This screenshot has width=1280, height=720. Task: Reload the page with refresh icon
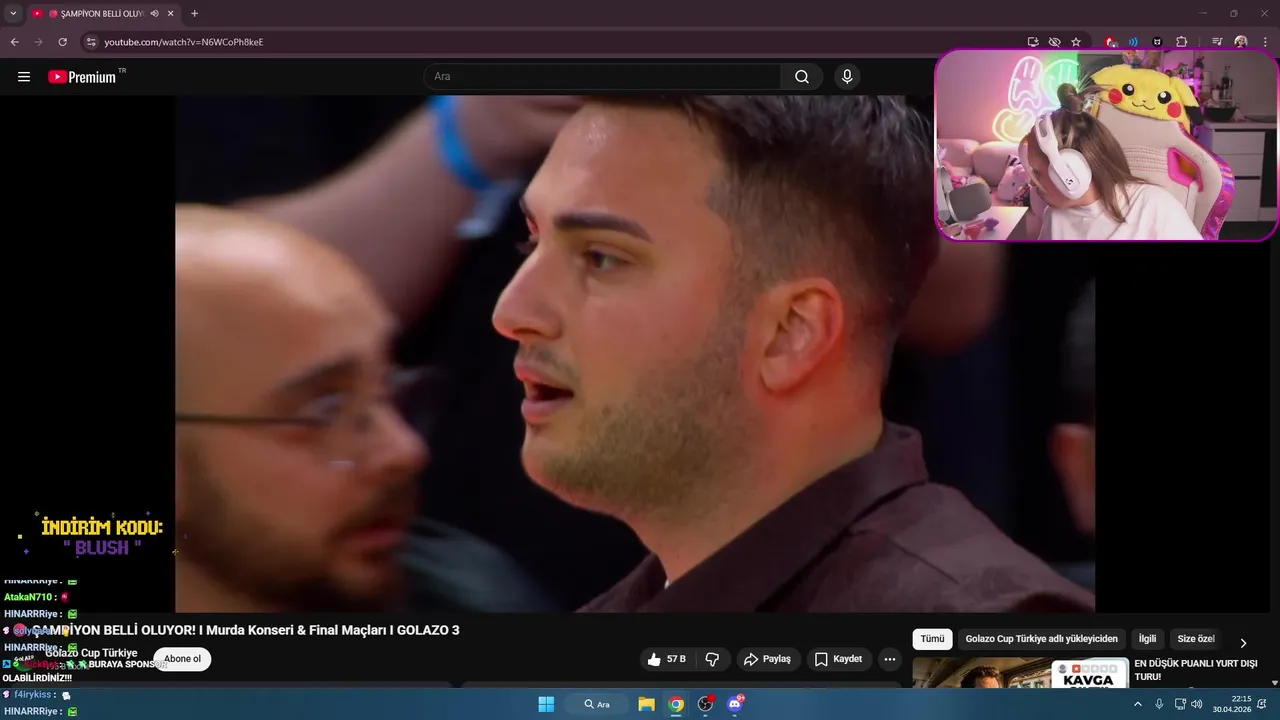pyautogui.click(x=62, y=42)
